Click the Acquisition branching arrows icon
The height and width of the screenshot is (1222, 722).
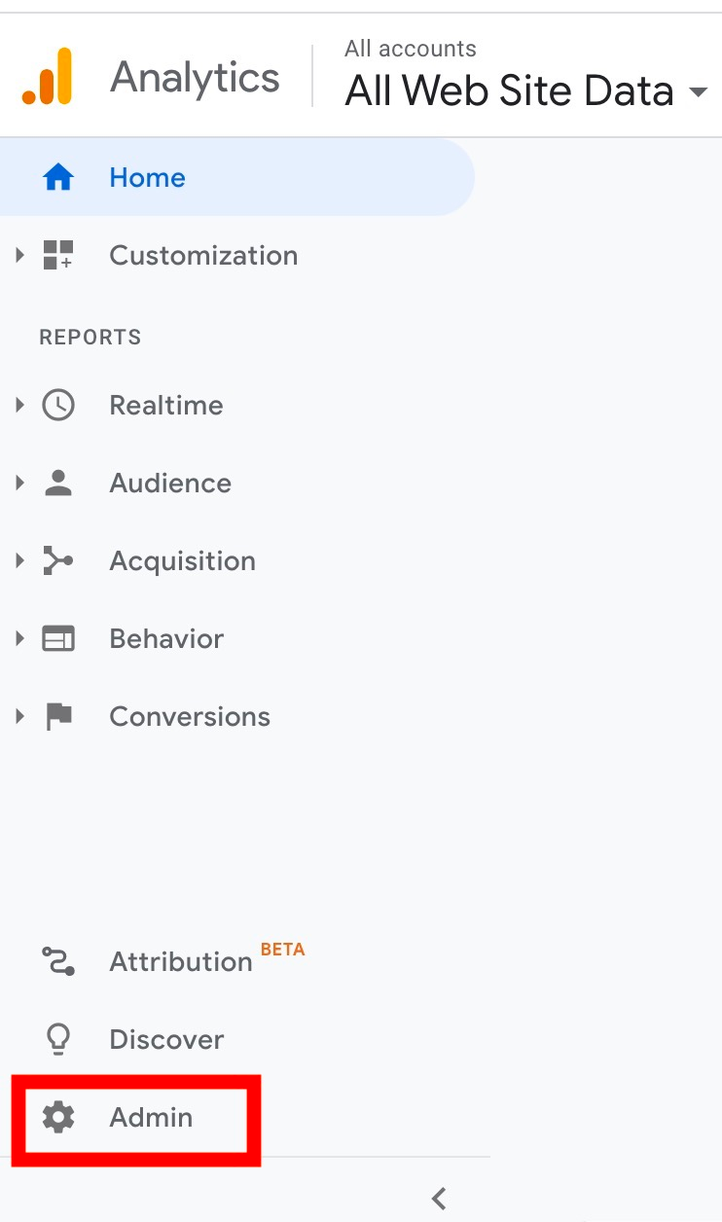pos(58,561)
